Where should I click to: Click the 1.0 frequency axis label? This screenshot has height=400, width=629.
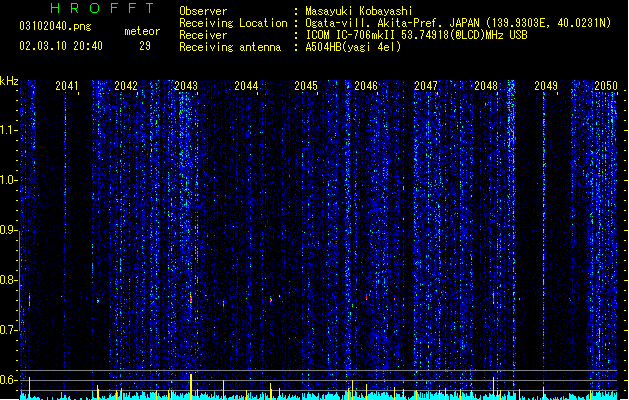pos(9,180)
